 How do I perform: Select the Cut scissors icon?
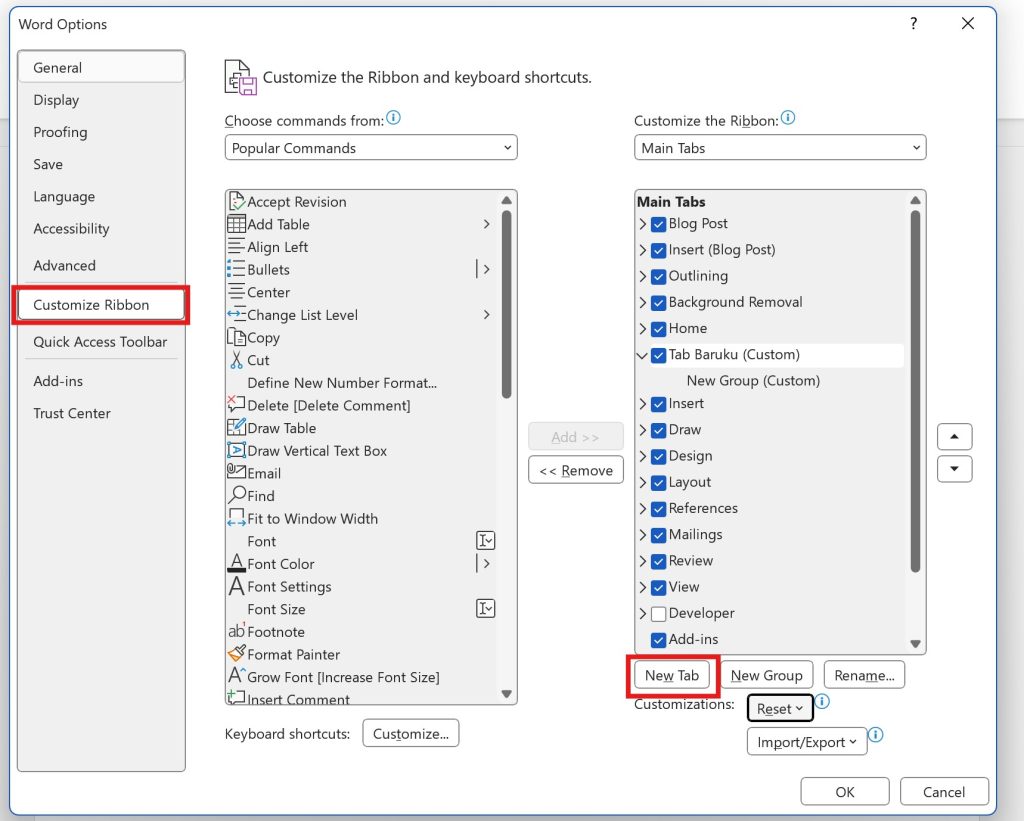(237, 360)
